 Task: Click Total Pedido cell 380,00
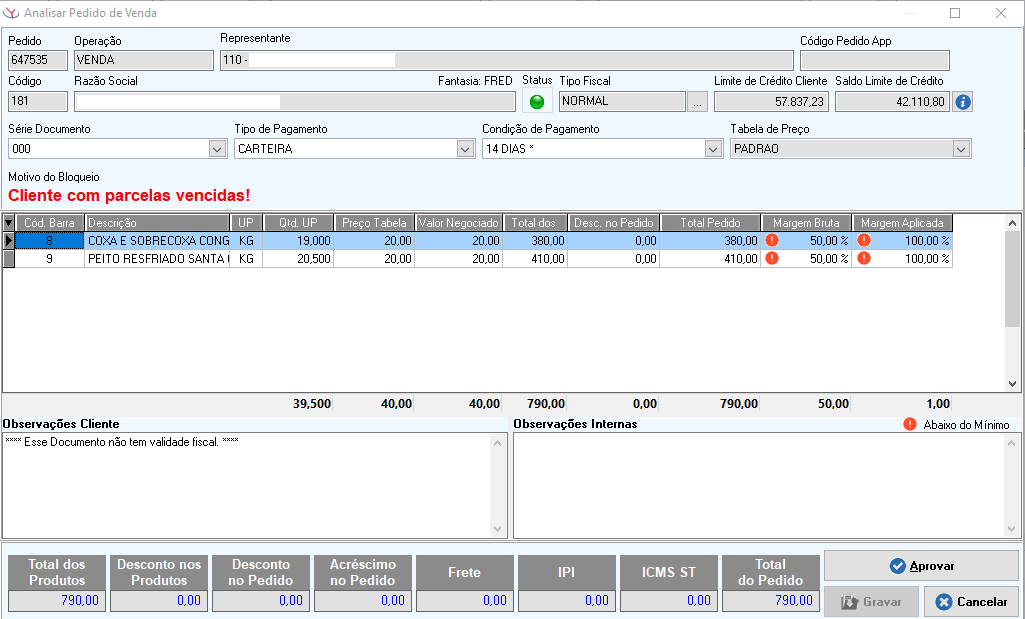click(711, 241)
